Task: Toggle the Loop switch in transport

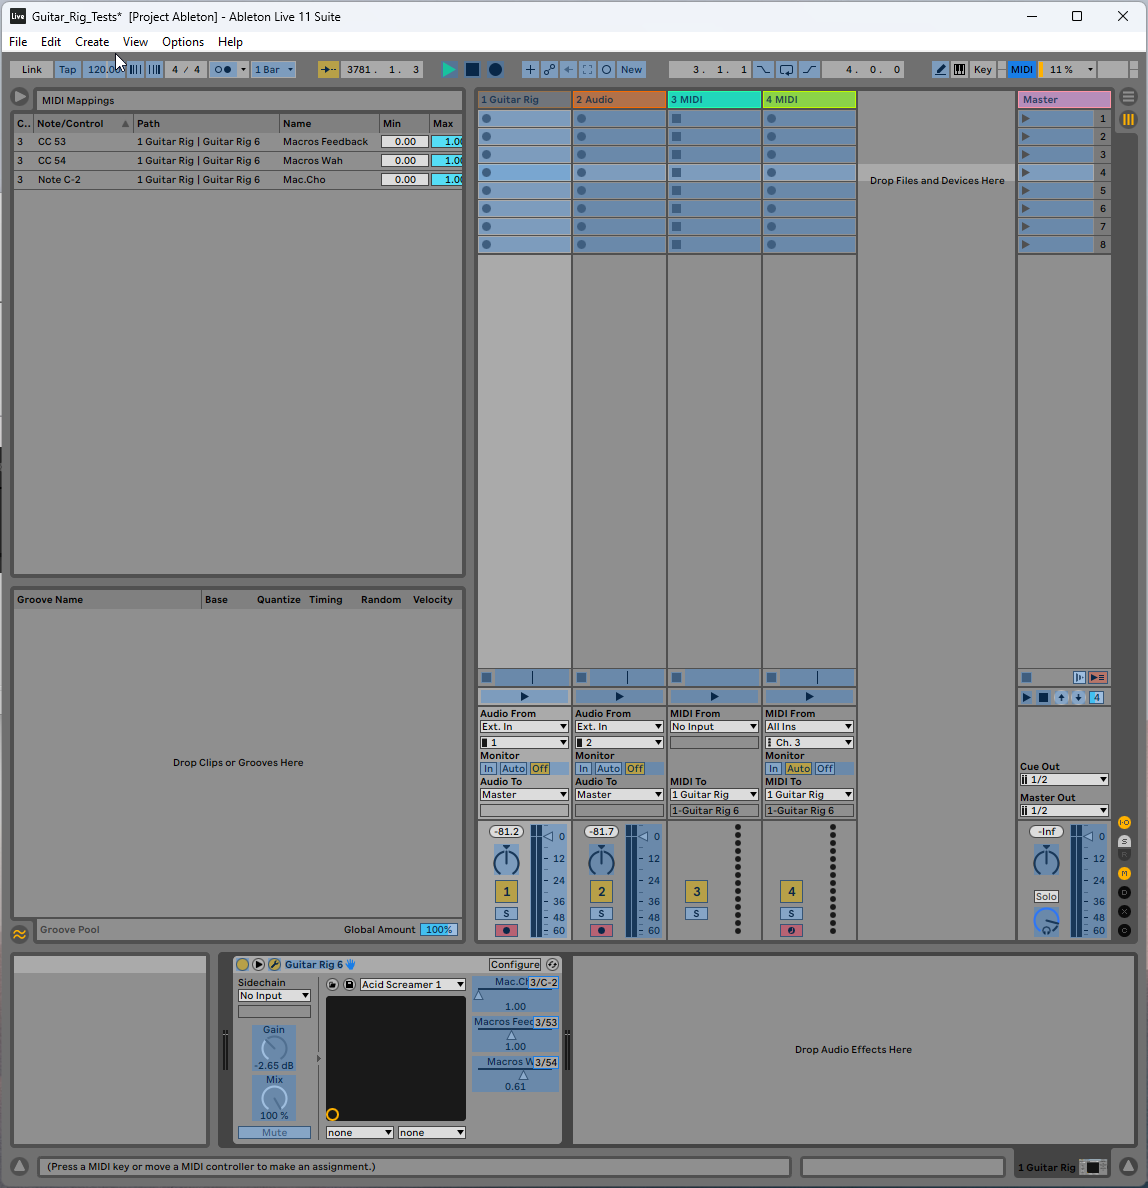Action: [787, 70]
